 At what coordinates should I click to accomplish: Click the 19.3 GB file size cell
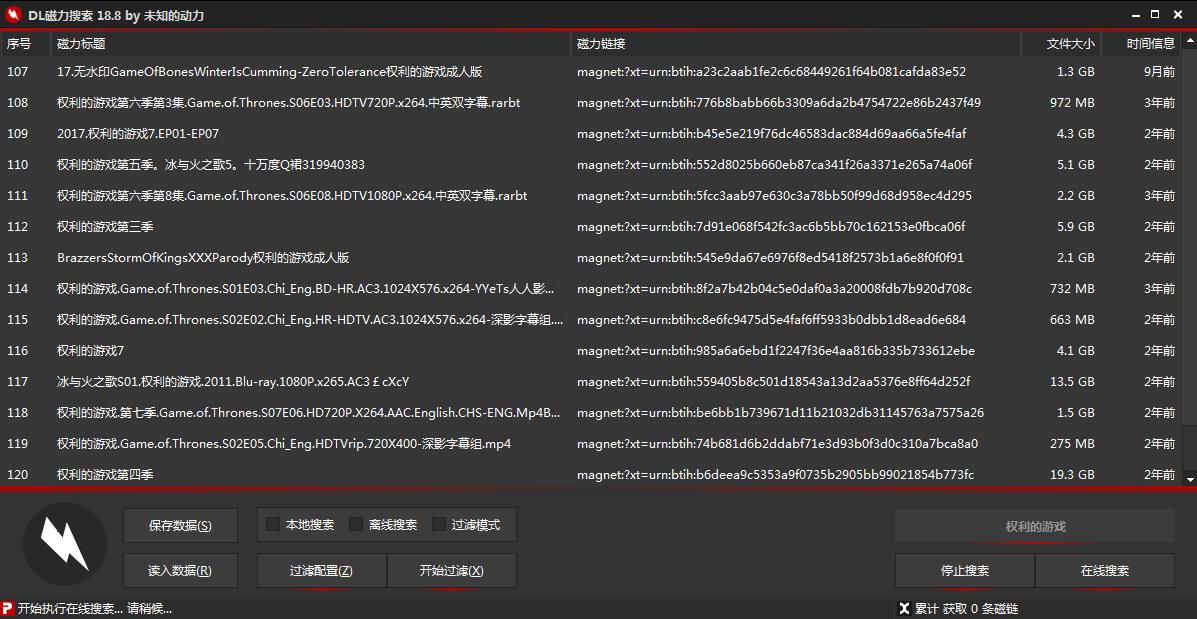pyautogui.click(x=1073, y=475)
